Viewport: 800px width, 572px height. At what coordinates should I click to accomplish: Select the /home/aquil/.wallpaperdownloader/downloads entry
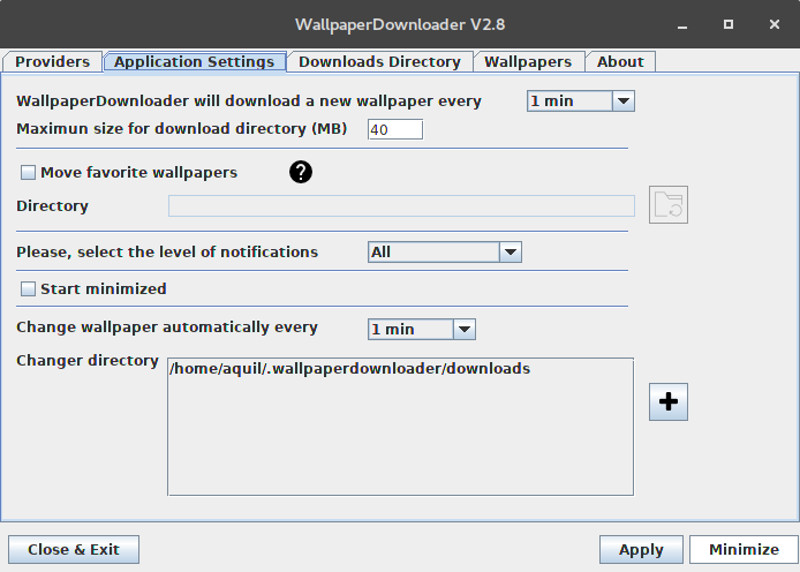click(x=350, y=368)
